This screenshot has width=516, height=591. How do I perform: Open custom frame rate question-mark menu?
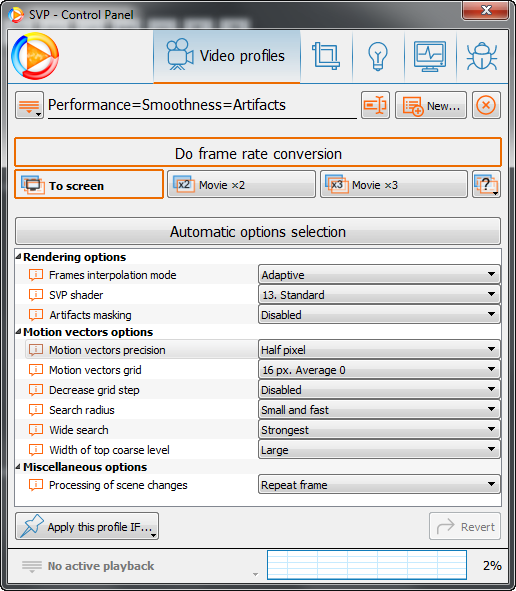(x=486, y=184)
